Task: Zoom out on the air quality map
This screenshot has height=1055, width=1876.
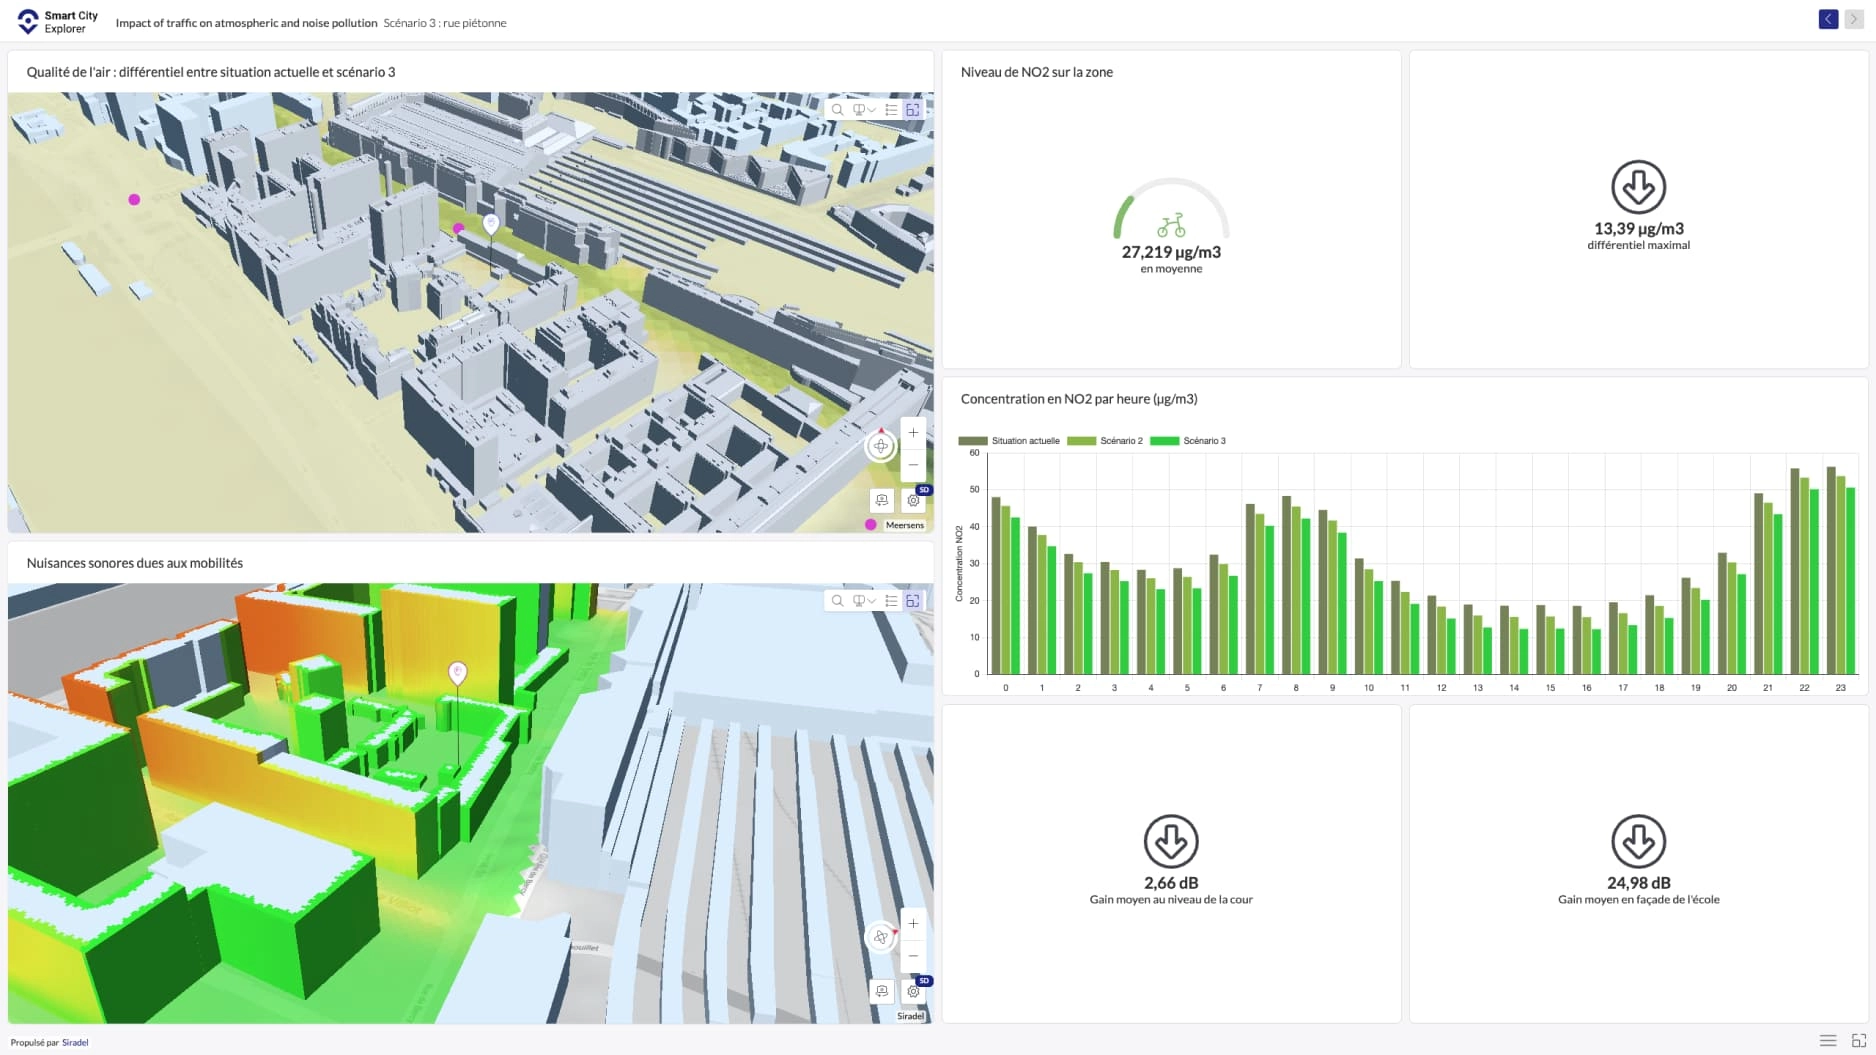Action: [913, 465]
